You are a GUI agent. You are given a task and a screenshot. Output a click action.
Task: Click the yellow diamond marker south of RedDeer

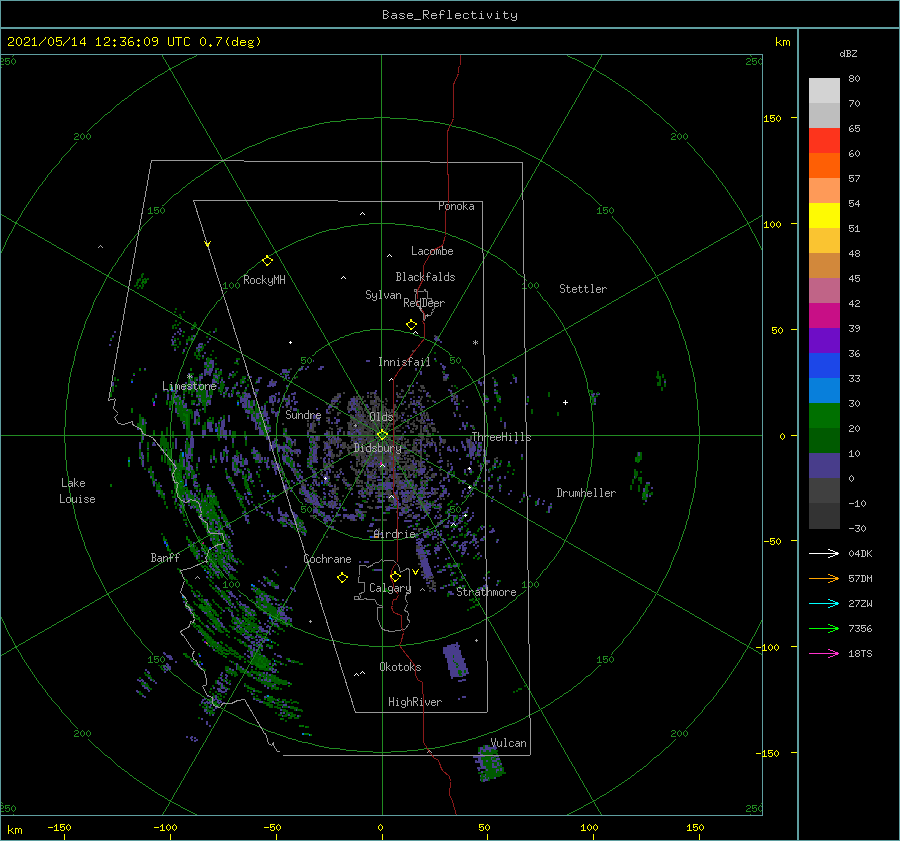tap(411, 324)
